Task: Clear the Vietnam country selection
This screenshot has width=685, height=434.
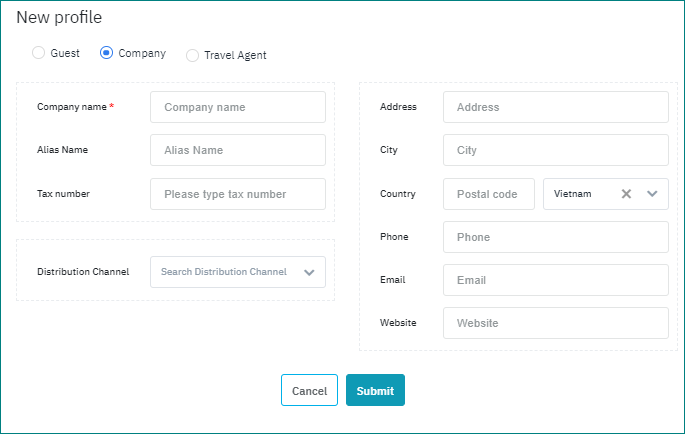Action: [x=626, y=194]
